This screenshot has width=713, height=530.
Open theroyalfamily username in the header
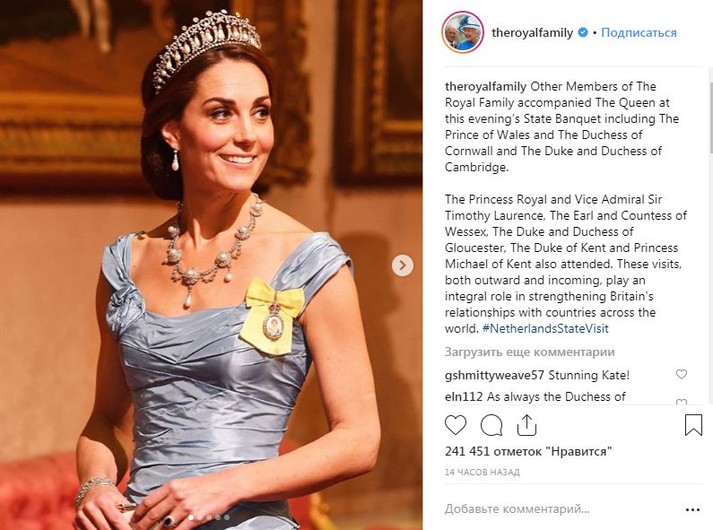point(532,33)
